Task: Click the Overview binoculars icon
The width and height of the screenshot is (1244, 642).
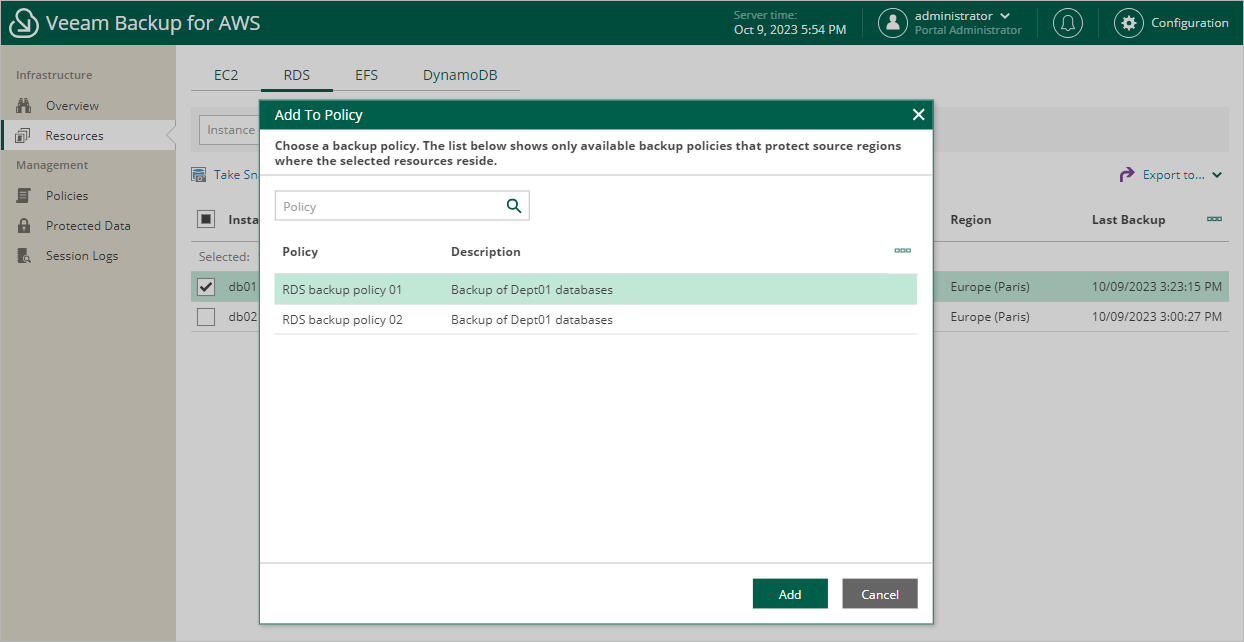Action: 25,106
